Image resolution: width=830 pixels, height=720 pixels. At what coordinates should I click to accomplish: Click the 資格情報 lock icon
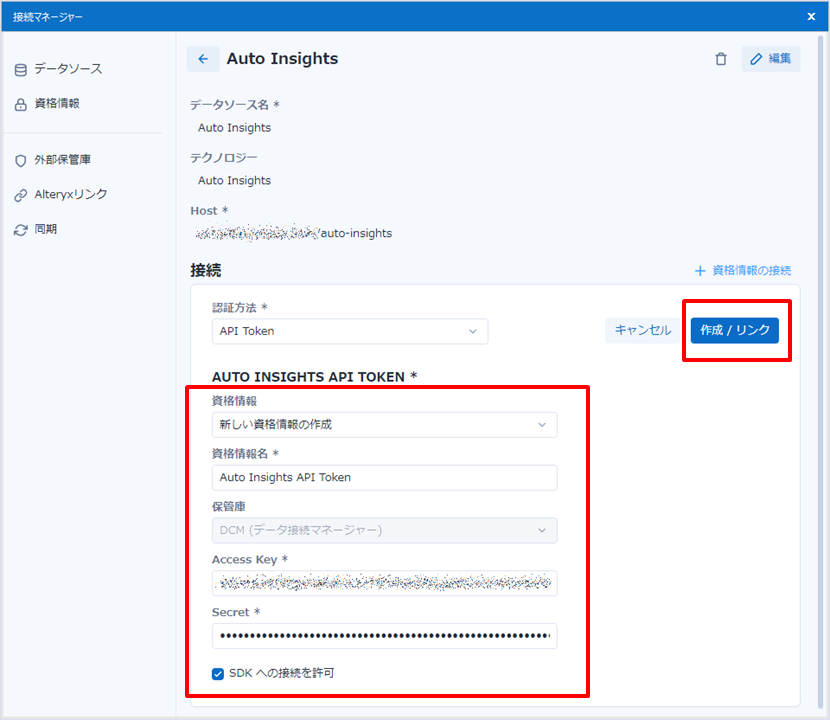coord(20,104)
